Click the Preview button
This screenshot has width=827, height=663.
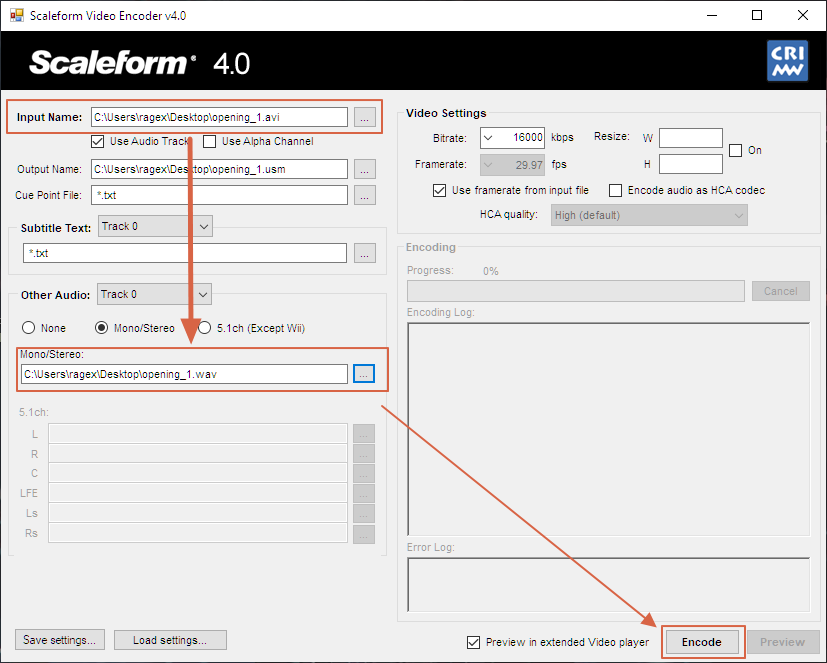[782, 642]
